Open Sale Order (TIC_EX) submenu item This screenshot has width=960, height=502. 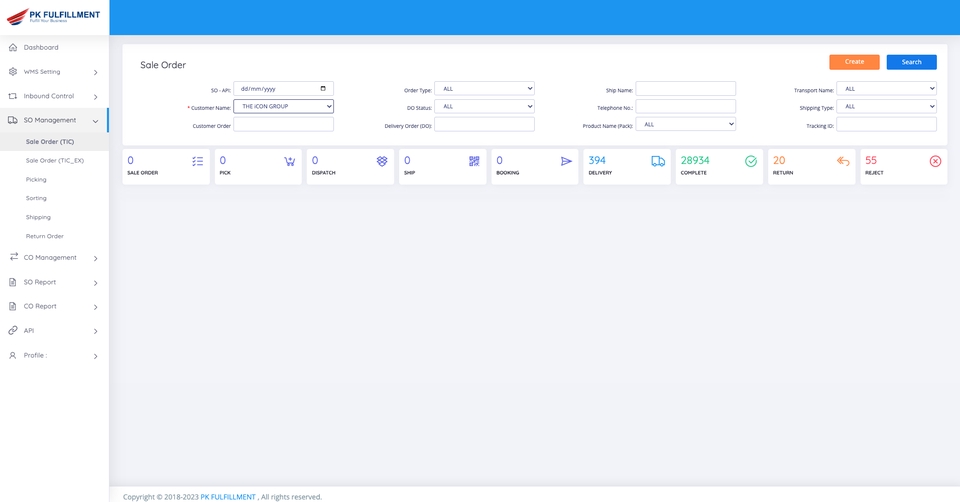(x=54, y=160)
